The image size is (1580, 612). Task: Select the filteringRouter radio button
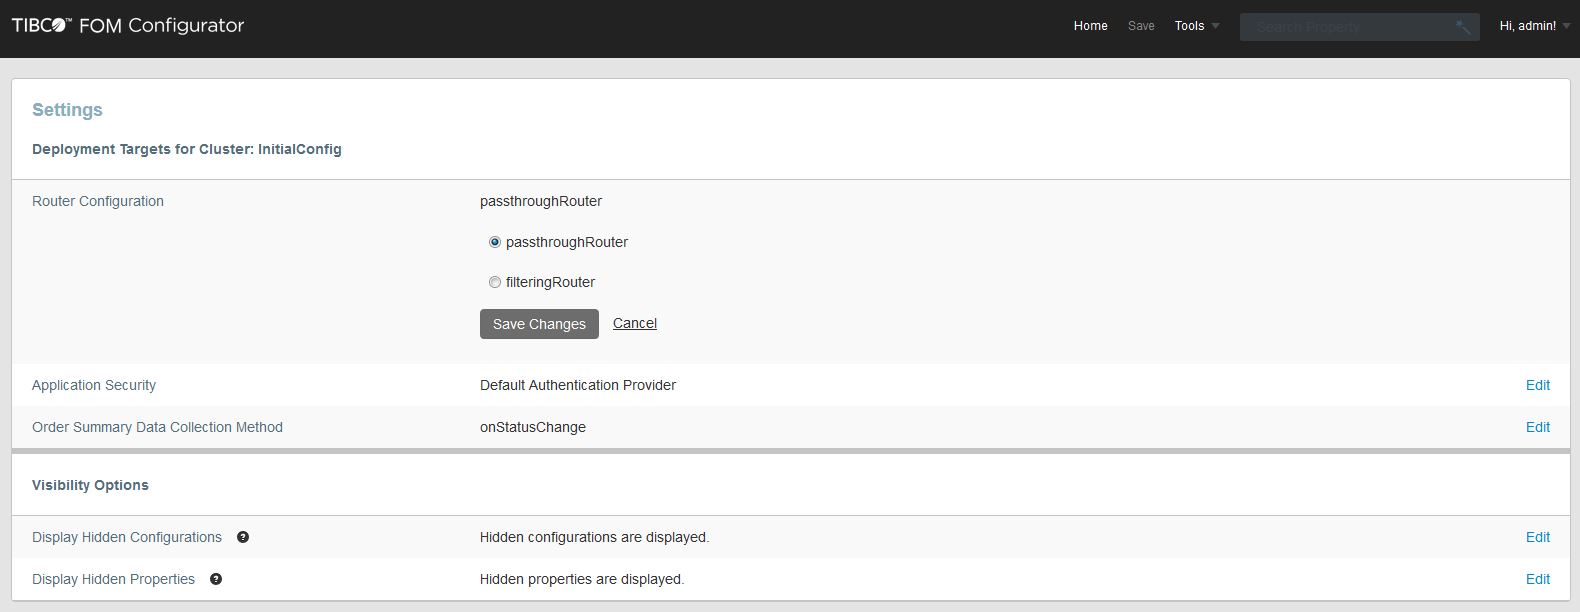tap(495, 282)
